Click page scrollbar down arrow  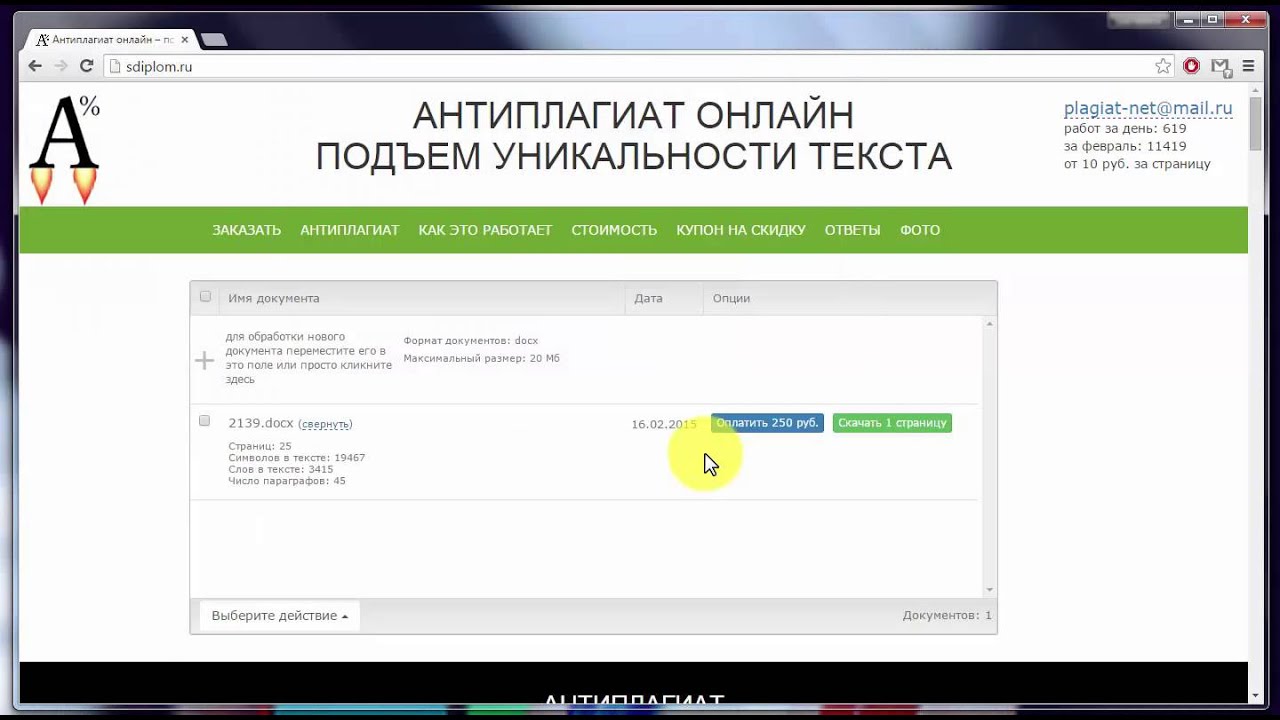pos(1255,696)
